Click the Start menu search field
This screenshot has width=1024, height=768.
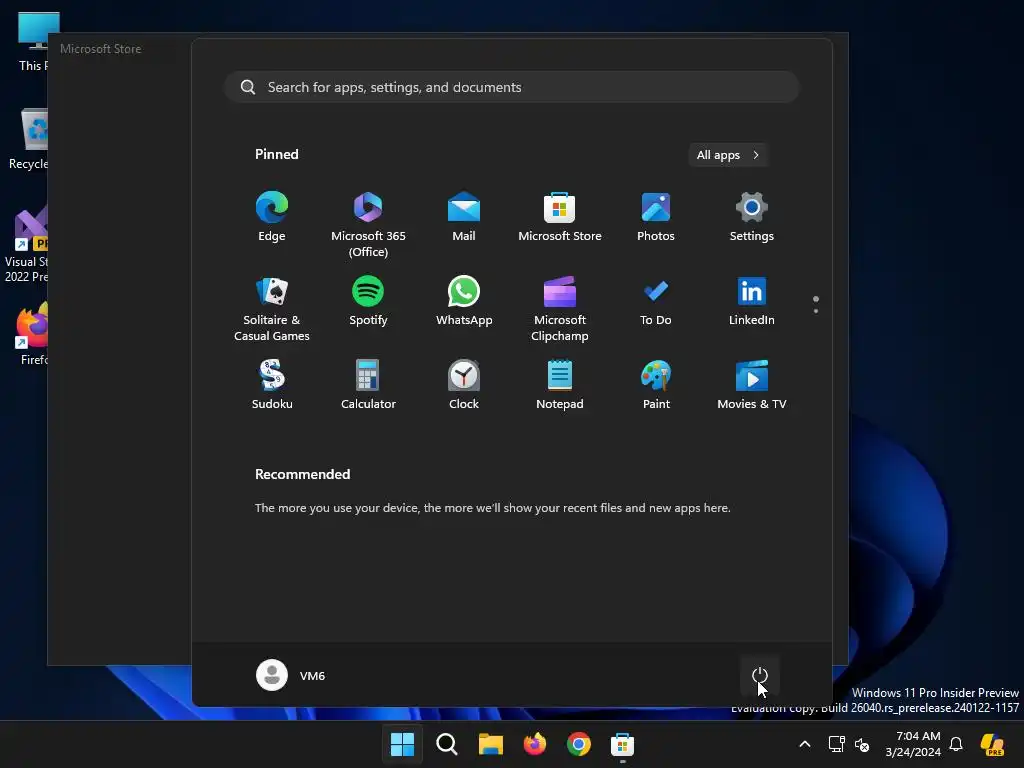click(512, 87)
